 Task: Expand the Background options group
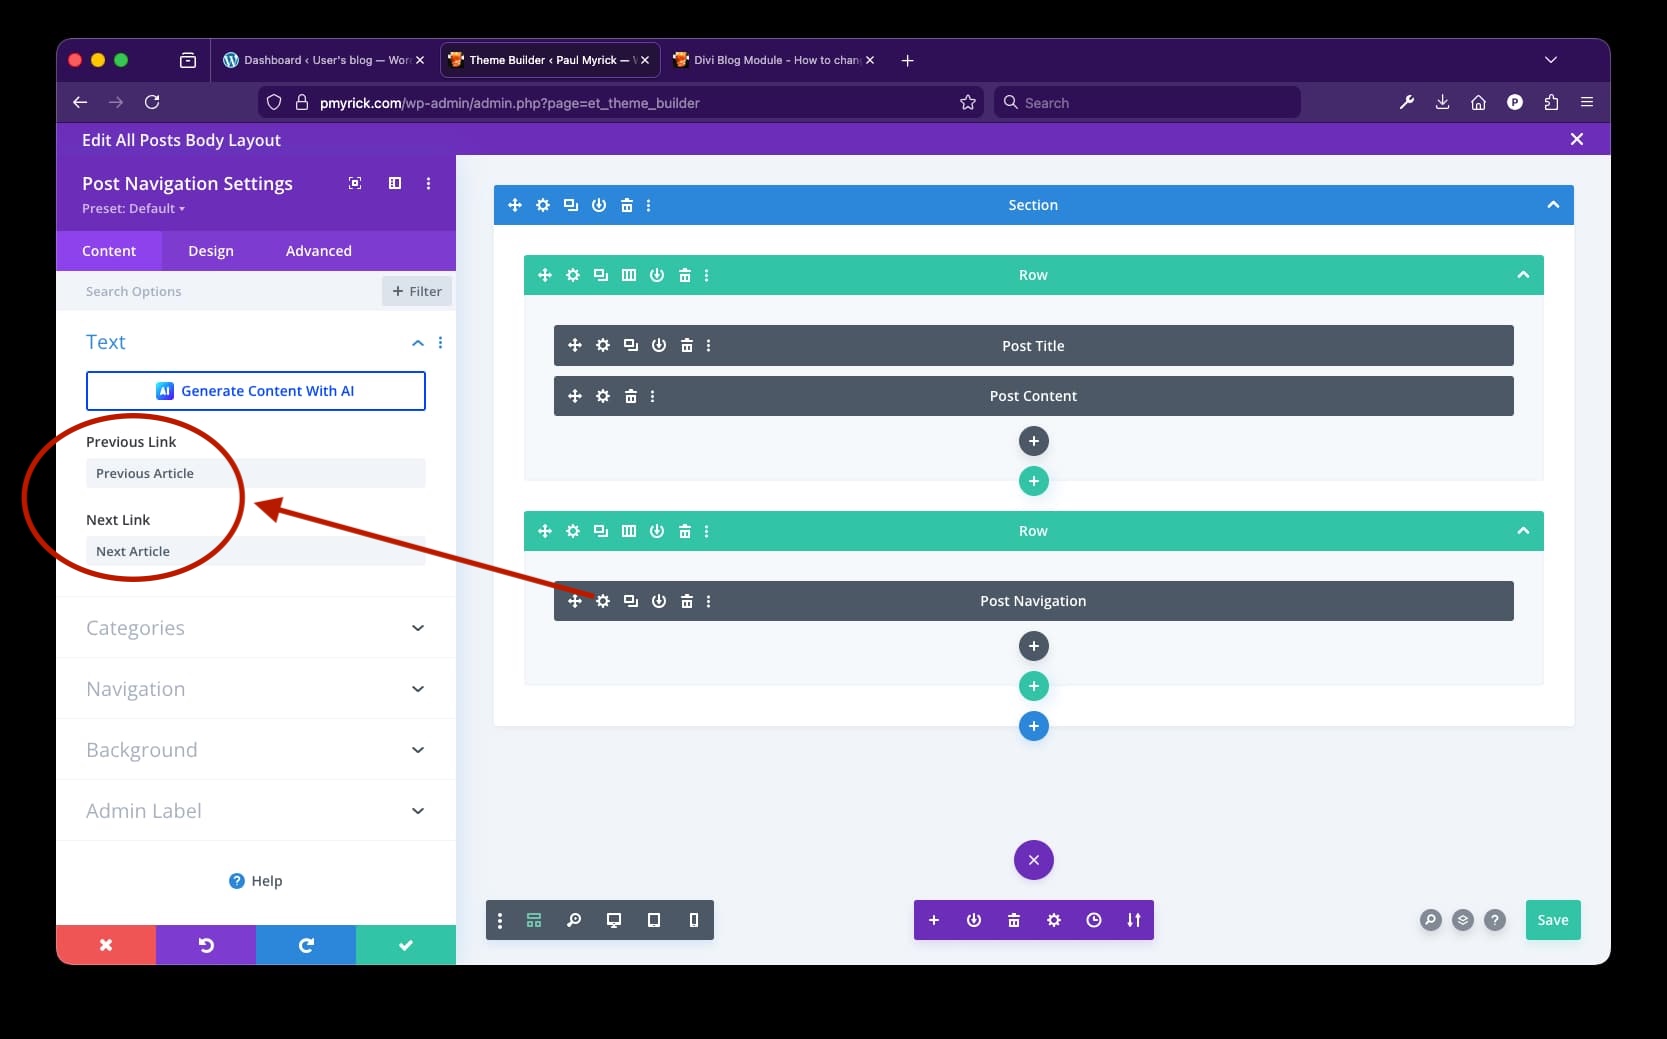point(256,750)
